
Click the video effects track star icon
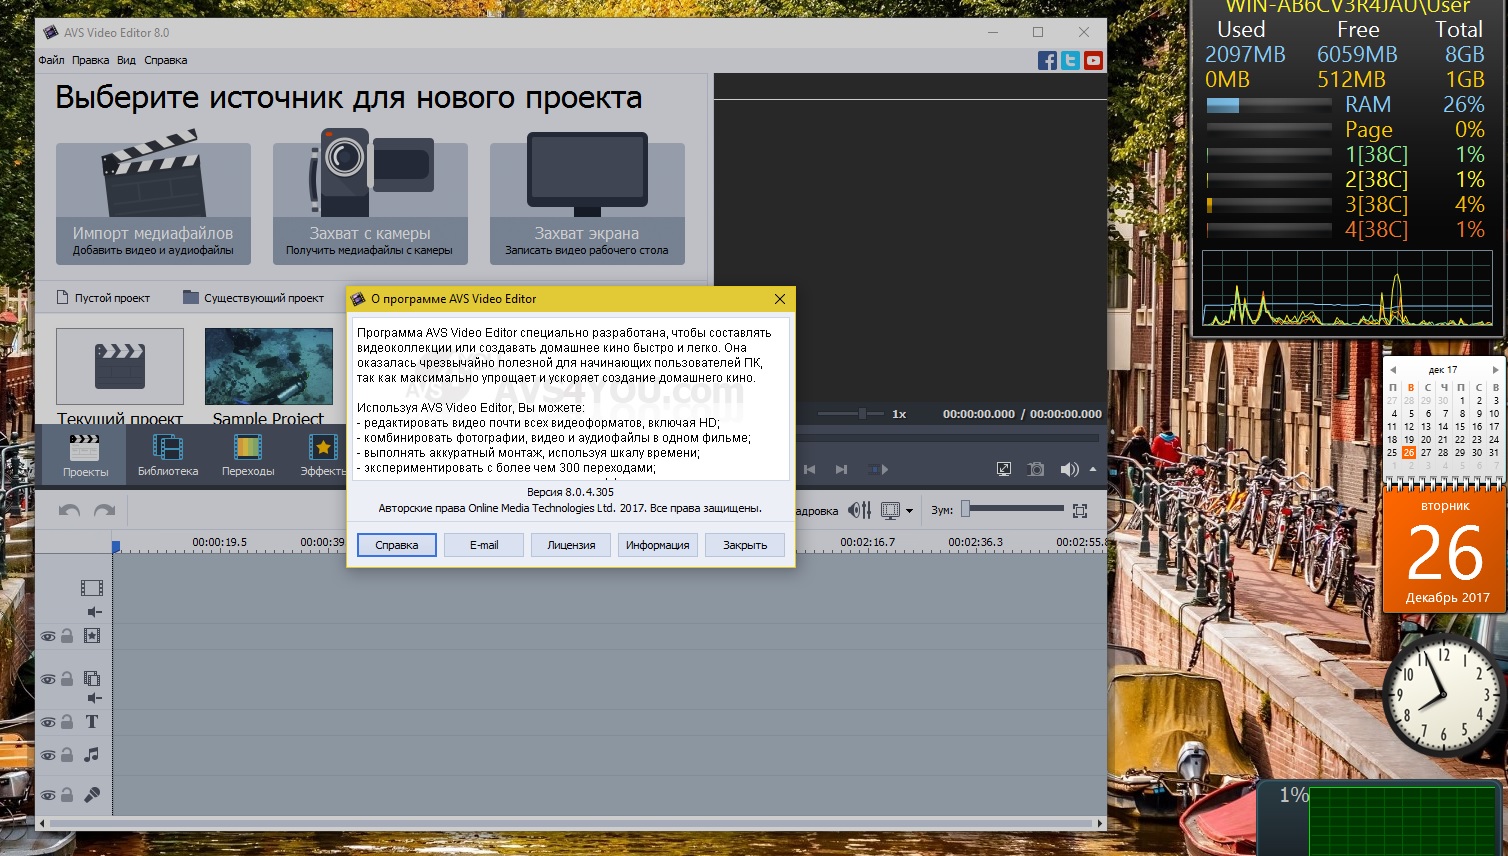(x=92, y=635)
